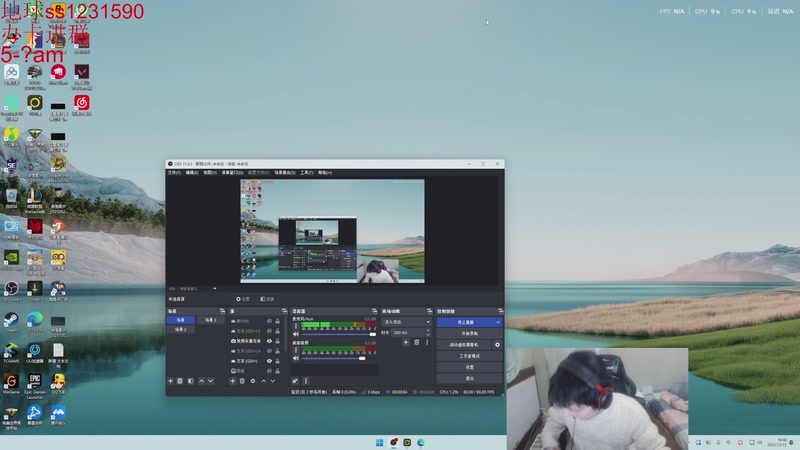Toggle lock on 图像 source
The height and width of the screenshot is (450, 800).
click(x=278, y=371)
